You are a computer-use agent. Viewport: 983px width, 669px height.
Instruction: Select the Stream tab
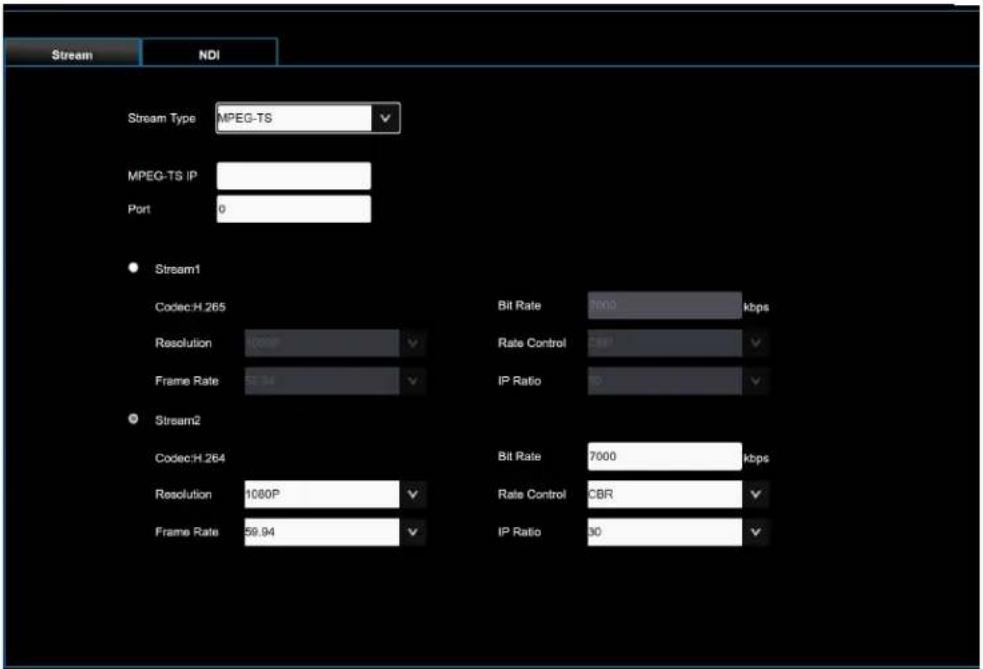click(72, 53)
